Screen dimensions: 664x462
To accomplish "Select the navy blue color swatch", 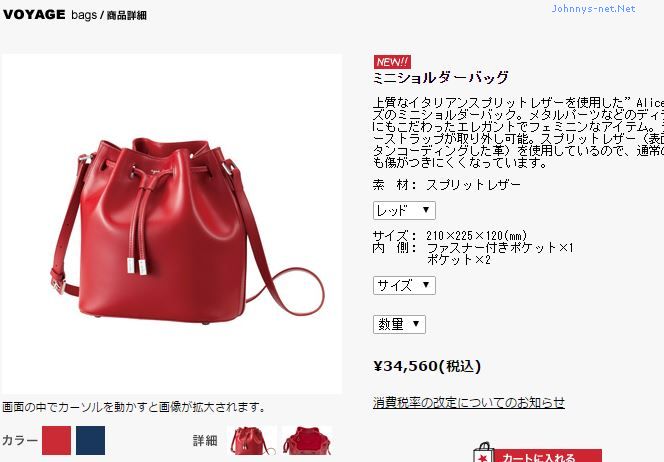I will [x=91, y=440].
